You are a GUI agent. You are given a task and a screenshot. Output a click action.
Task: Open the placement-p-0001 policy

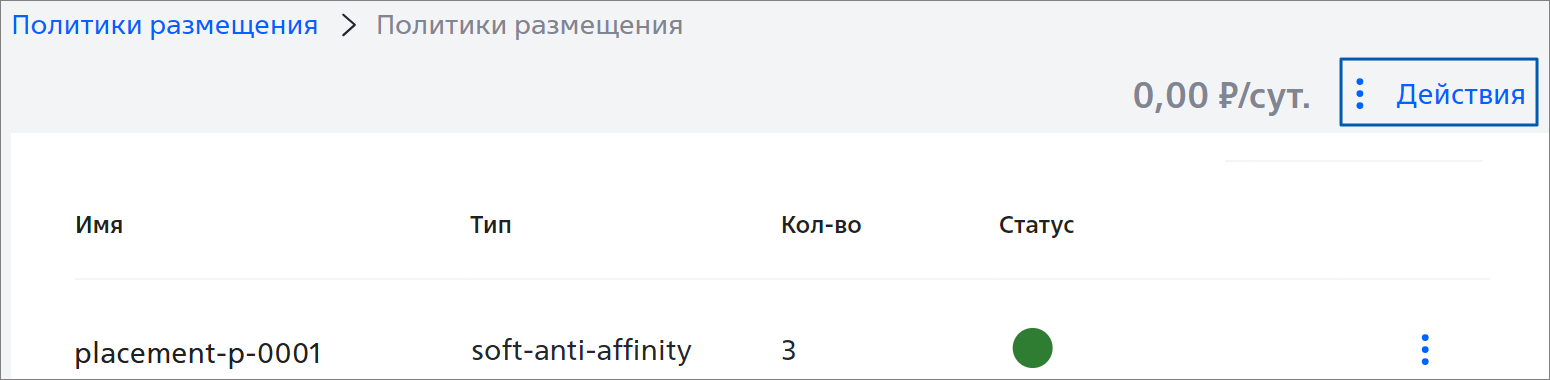(x=198, y=353)
